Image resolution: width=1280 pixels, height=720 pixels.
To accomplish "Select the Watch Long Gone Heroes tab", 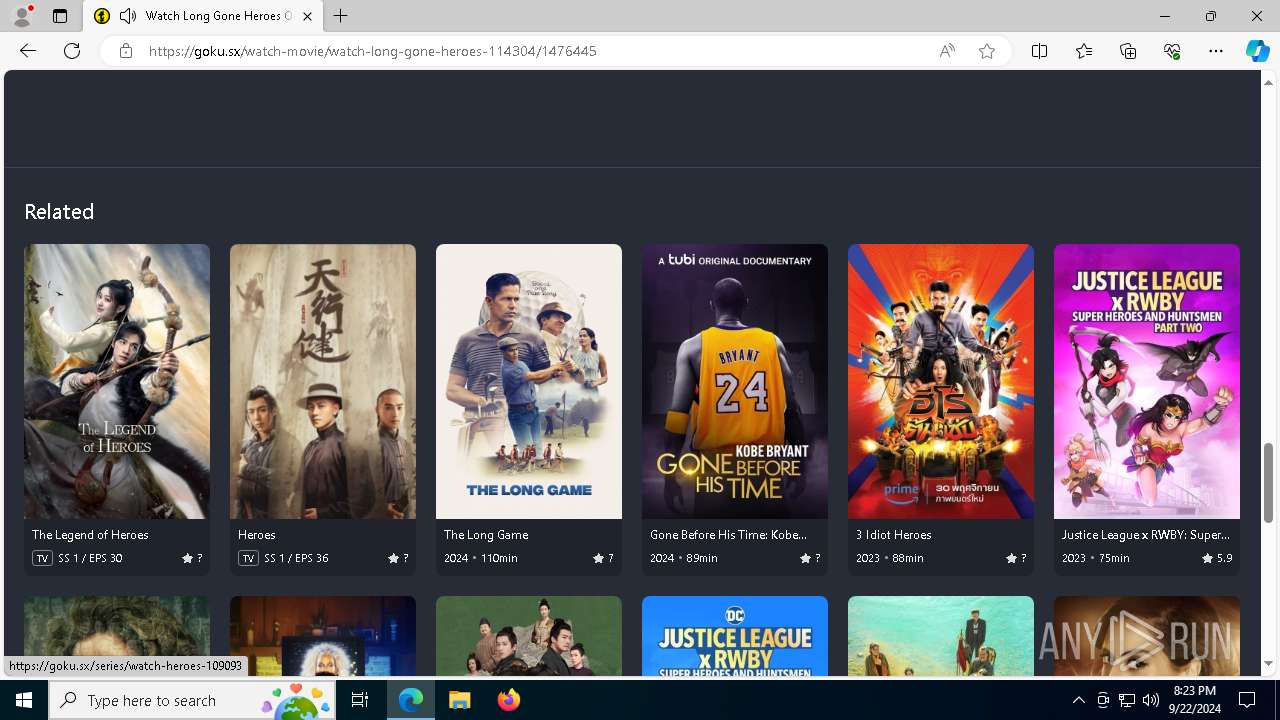I will tap(203, 16).
